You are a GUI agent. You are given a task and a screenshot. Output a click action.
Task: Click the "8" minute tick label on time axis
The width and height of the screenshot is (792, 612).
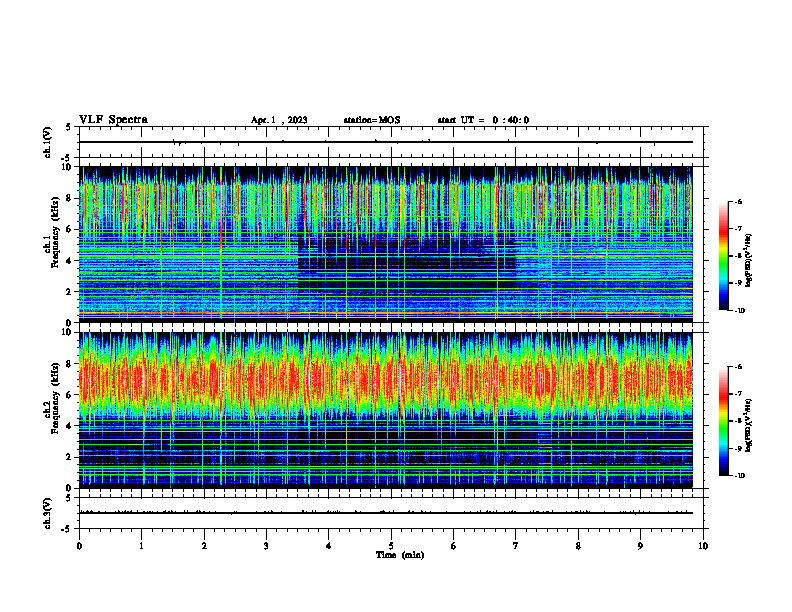(578, 546)
